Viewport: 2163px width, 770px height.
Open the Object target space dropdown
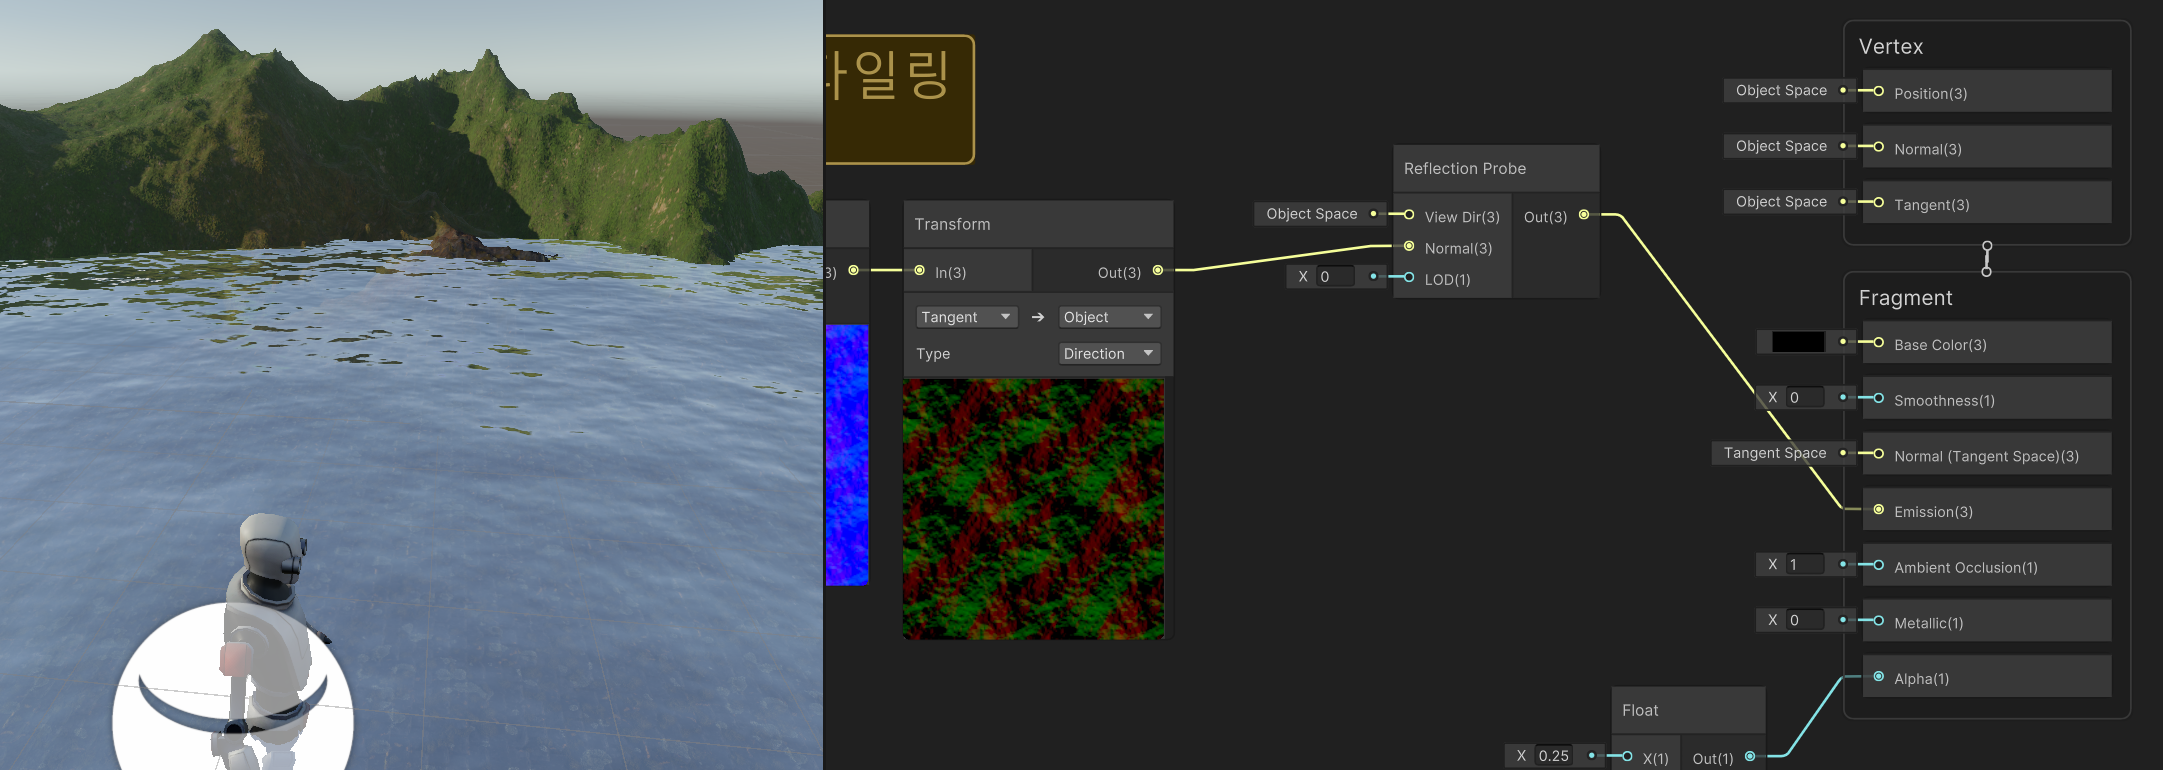(1109, 317)
